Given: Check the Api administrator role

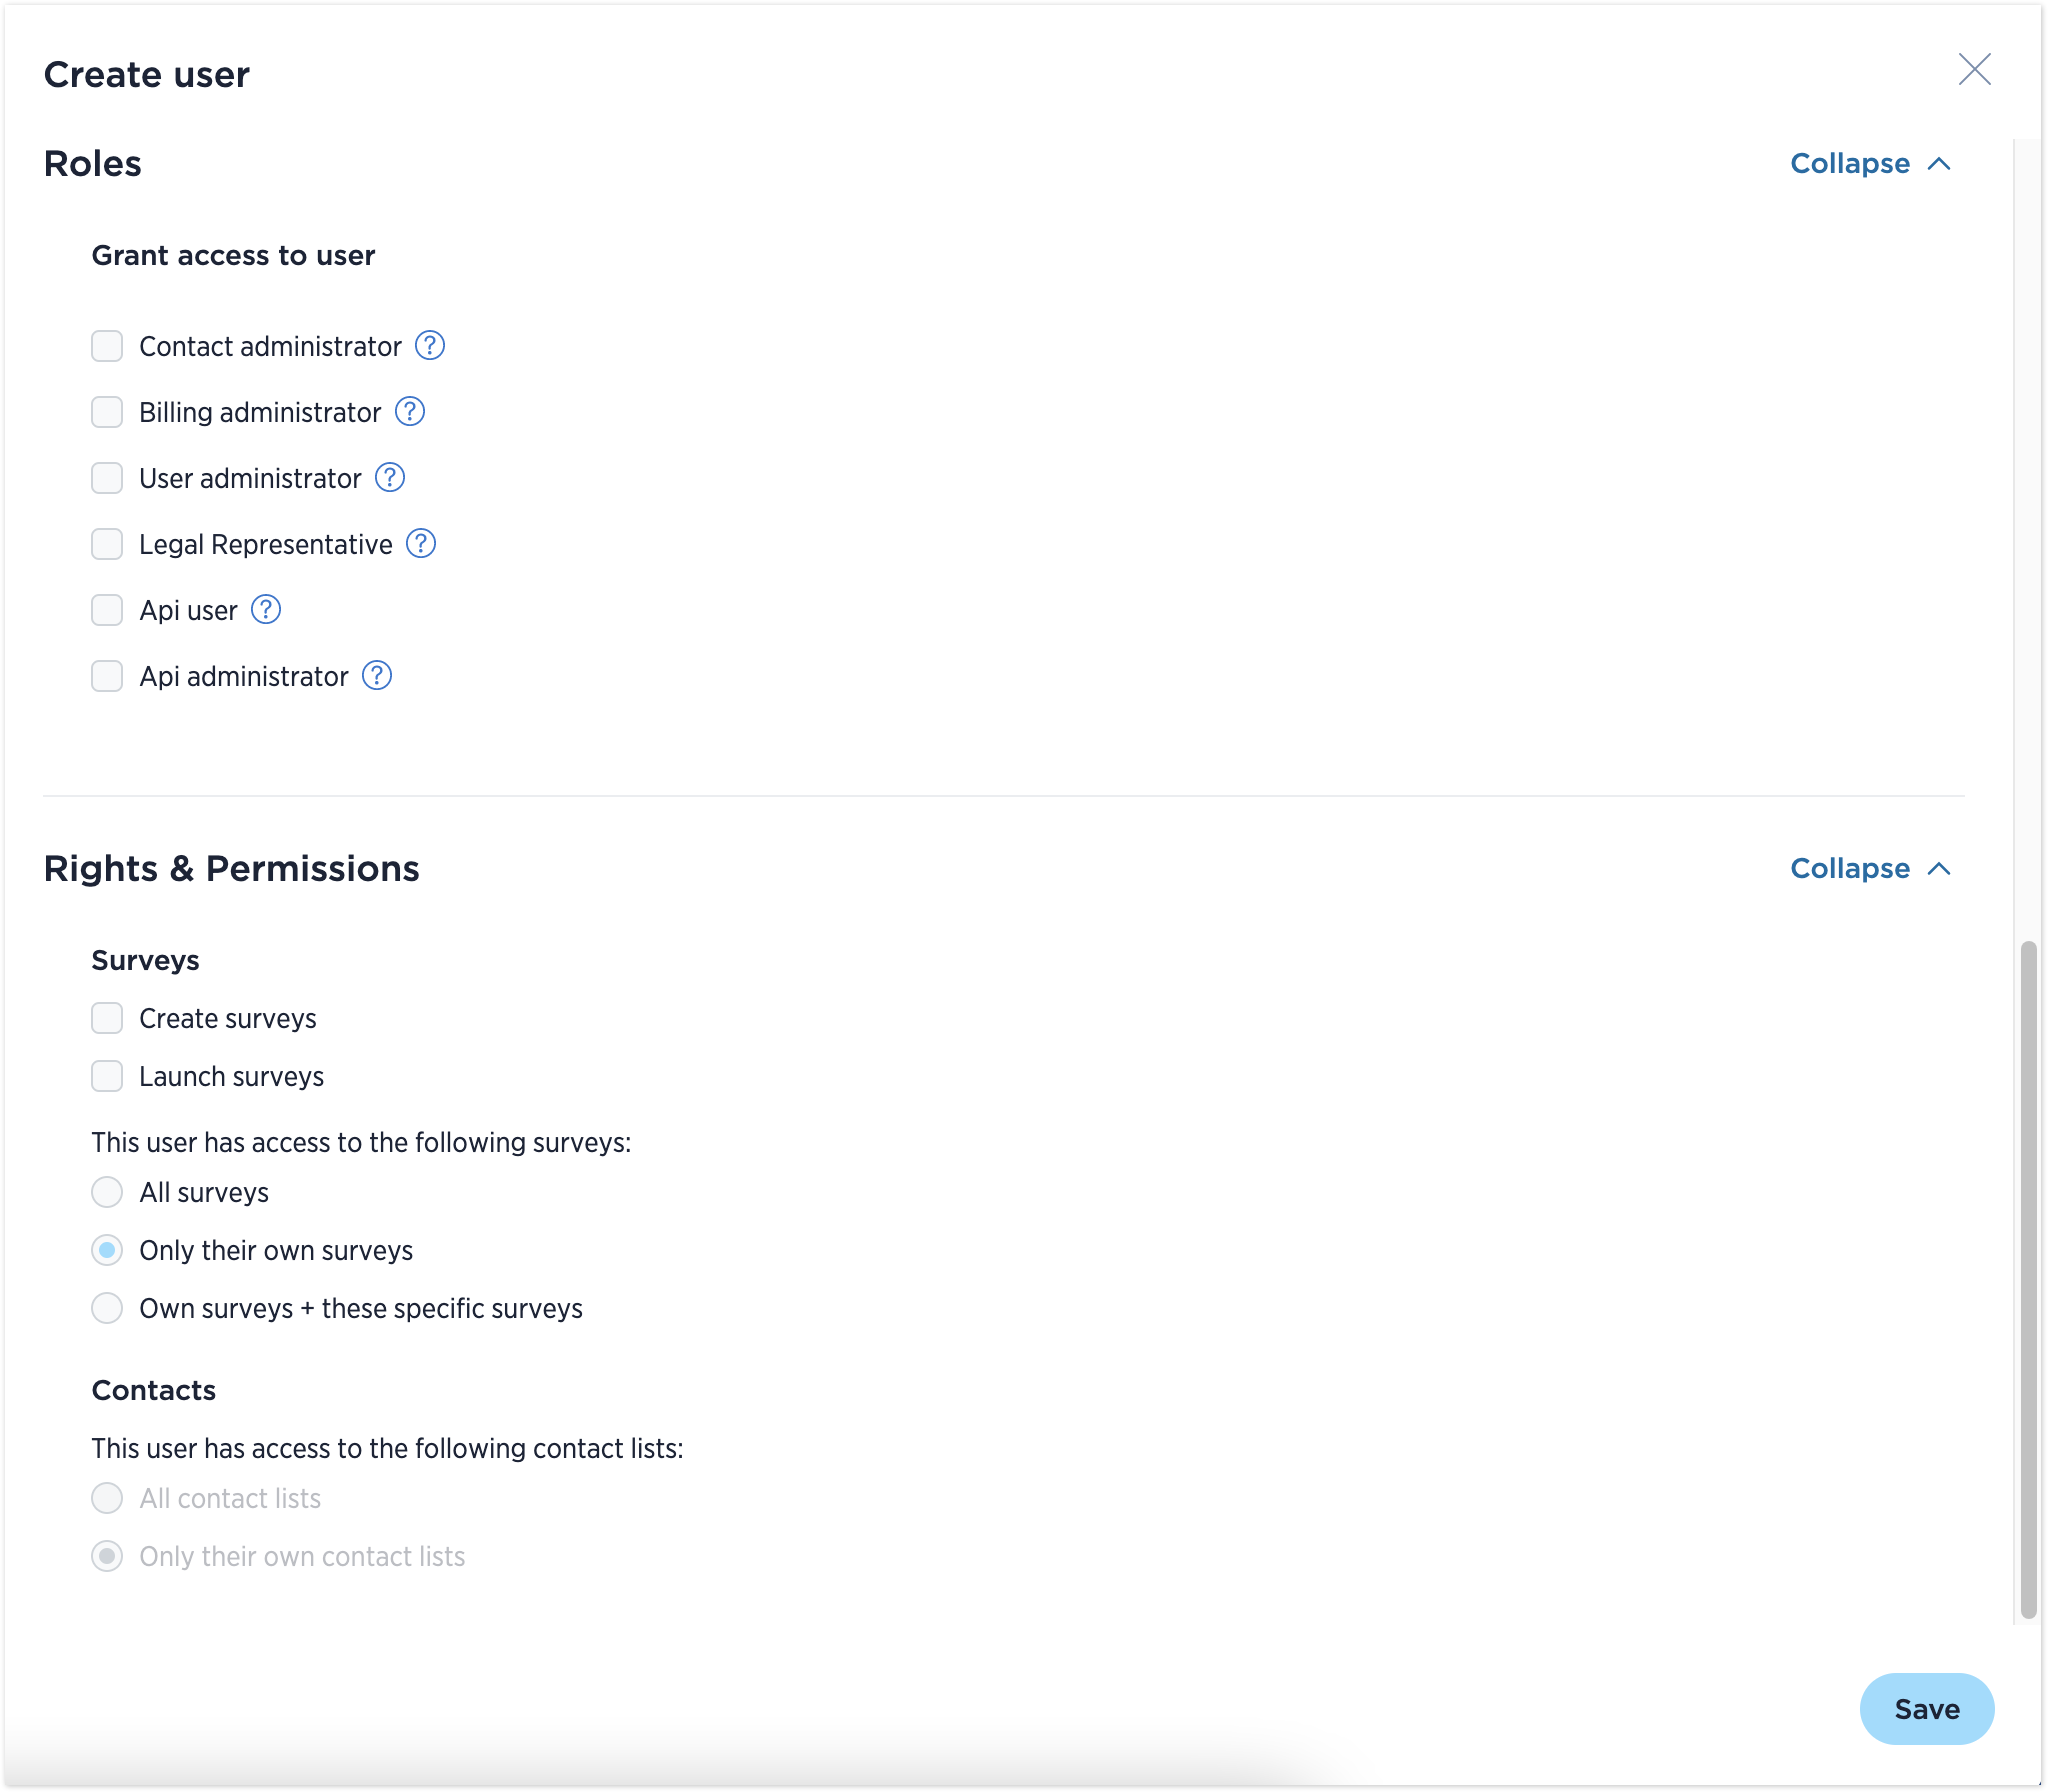Looking at the screenshot, I should pyautogui.click(x=107, y=676).
